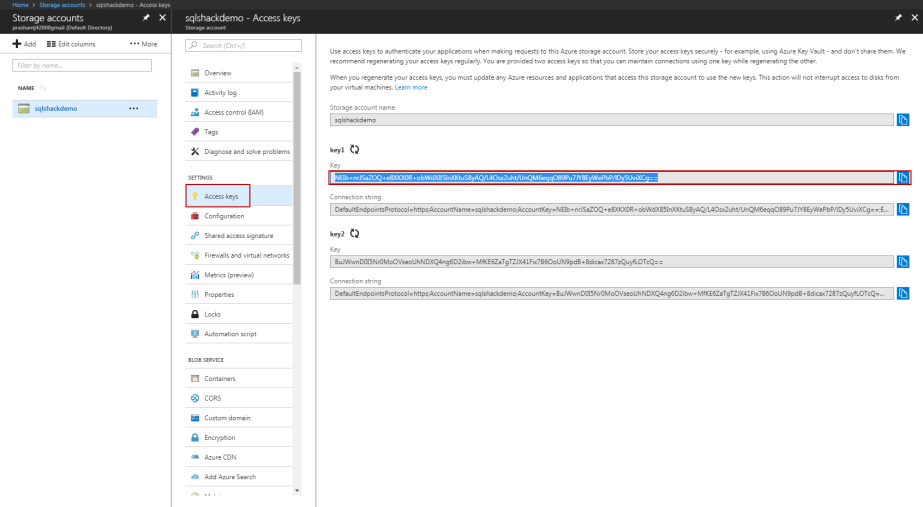Image resolution: width=923 pixels, height=507 pixels.
Task: Open Shared access signature settings
Action: (x=238, y=236)
